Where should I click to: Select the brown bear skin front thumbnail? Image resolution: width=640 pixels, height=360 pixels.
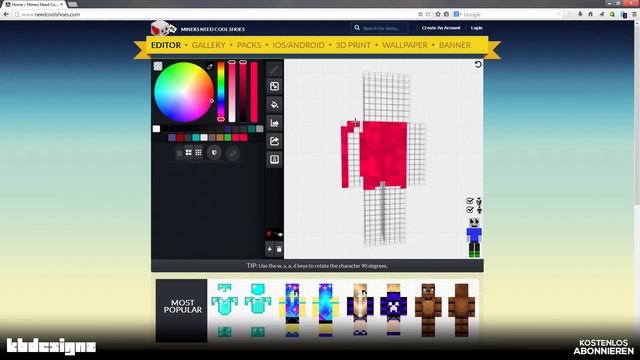pos(428,310)
